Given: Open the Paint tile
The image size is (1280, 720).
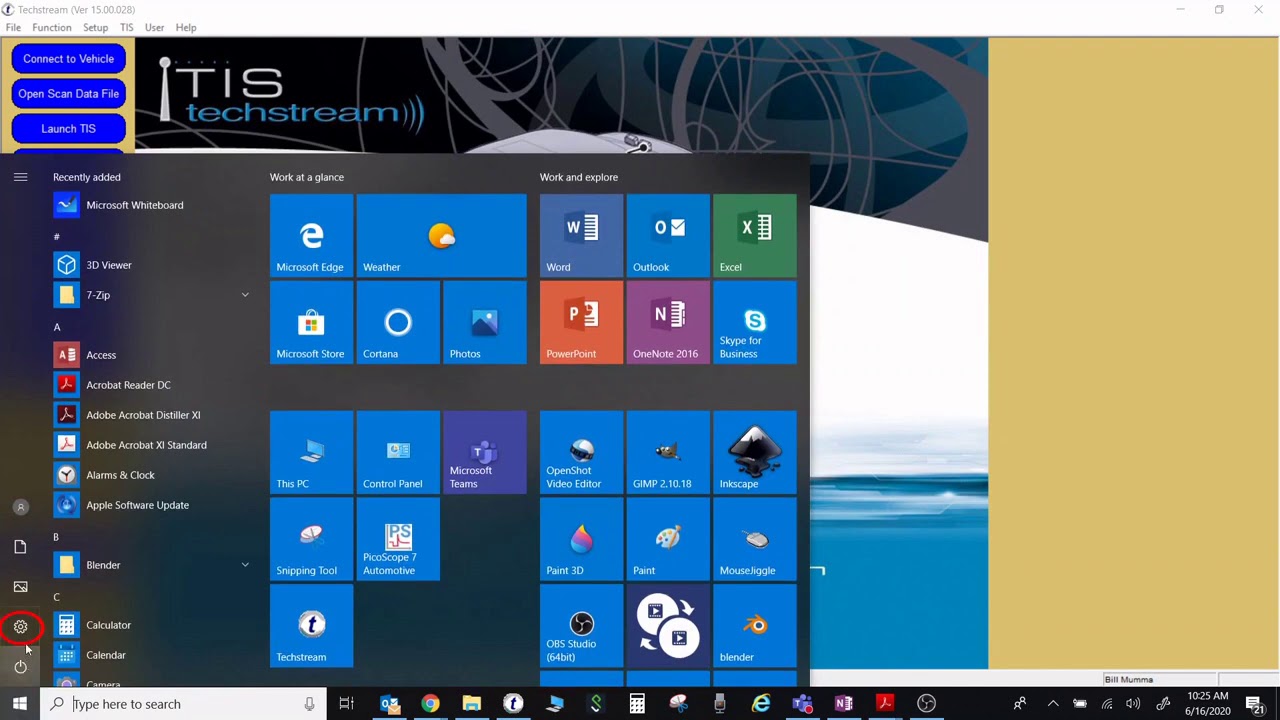Looking at the screenshot, I should (668, 539).
